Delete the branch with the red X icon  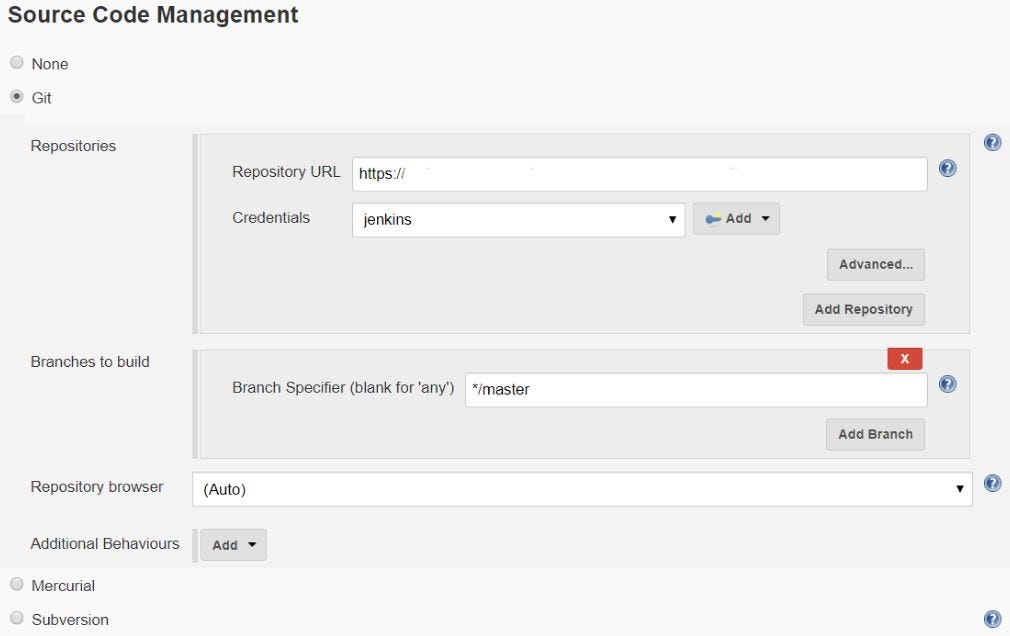click(904, 357)
